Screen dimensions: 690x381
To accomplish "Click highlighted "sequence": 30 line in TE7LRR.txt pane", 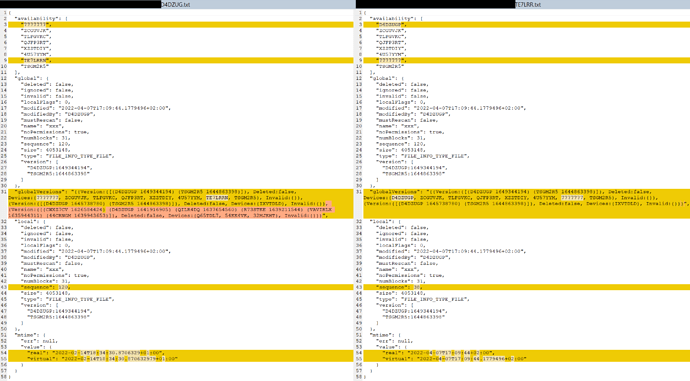I will click(x=399, y=287).
